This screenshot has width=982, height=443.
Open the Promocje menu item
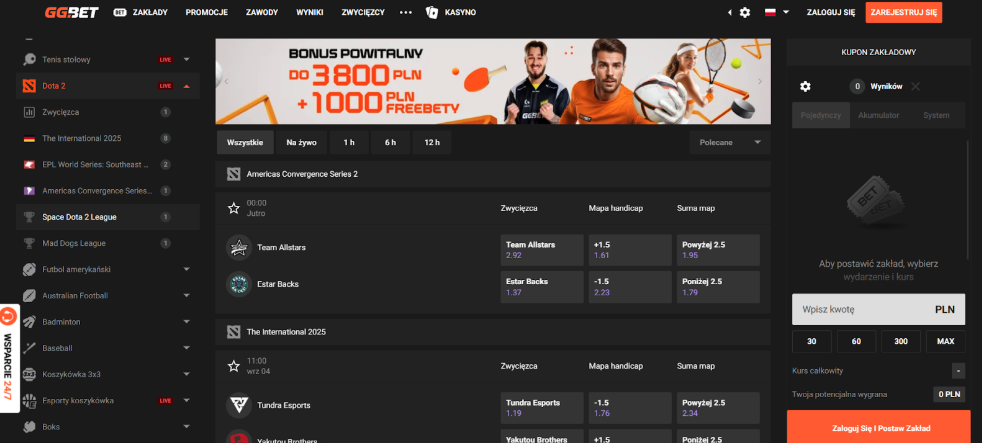point(207,13)
